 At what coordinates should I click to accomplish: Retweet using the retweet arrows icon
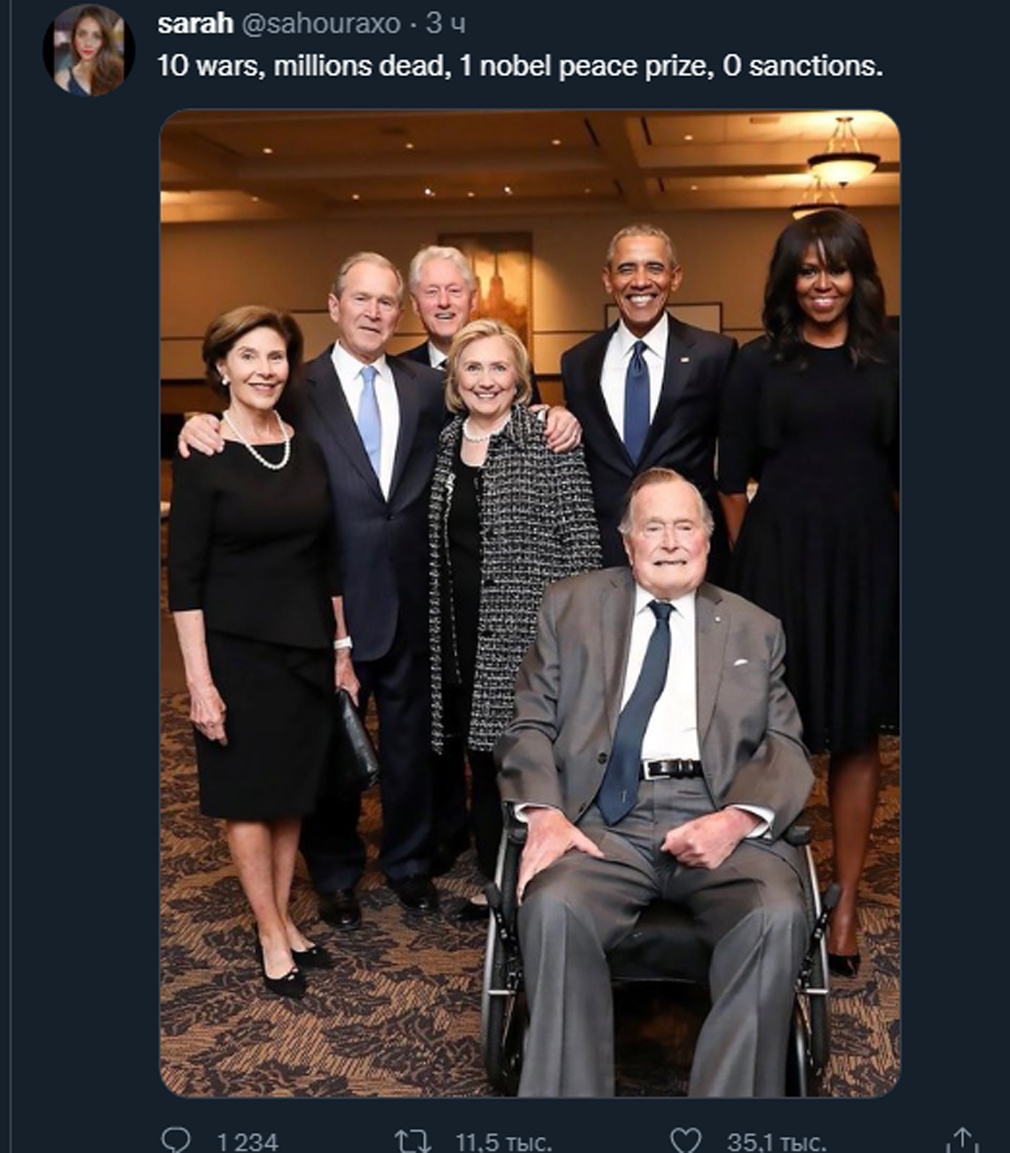pos(413,1141)
